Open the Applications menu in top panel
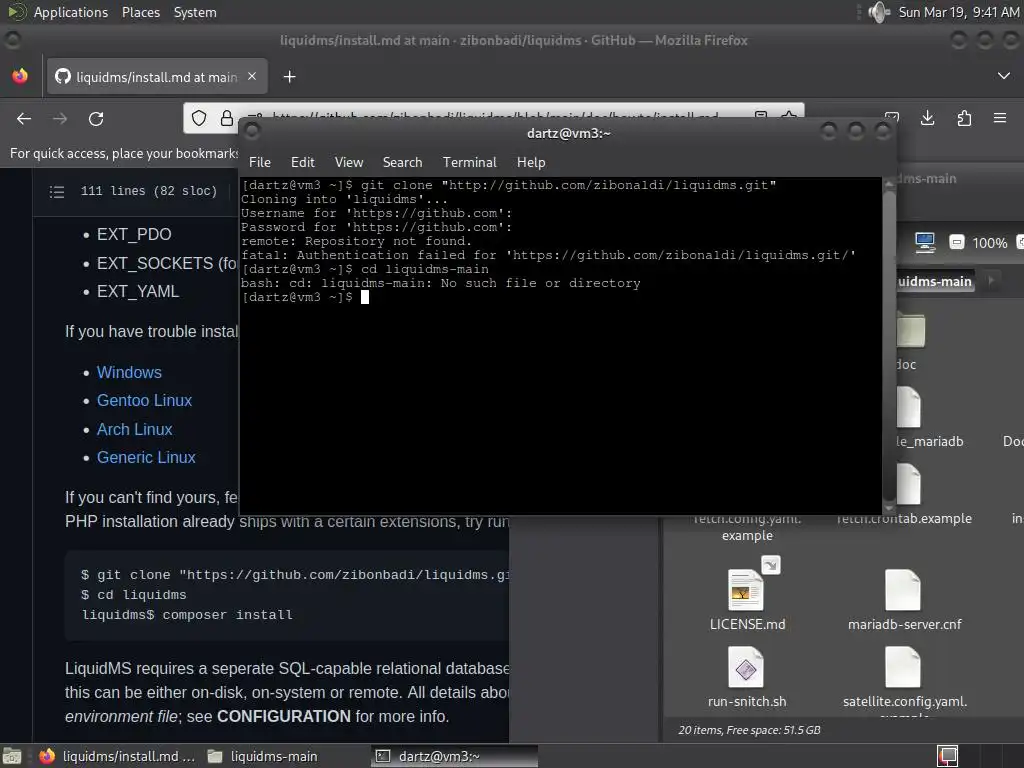1024x768 pixels. click(71, 12)
